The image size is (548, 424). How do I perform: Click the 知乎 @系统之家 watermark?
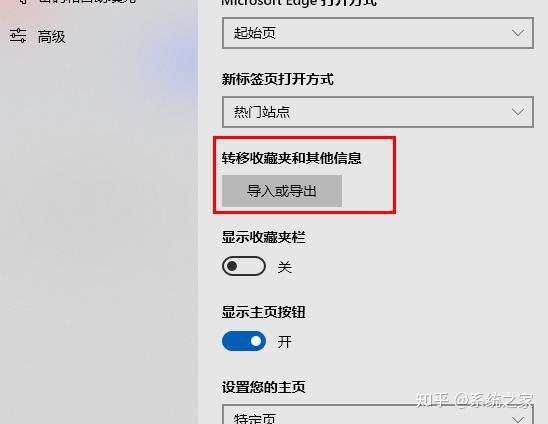point(475,400)
